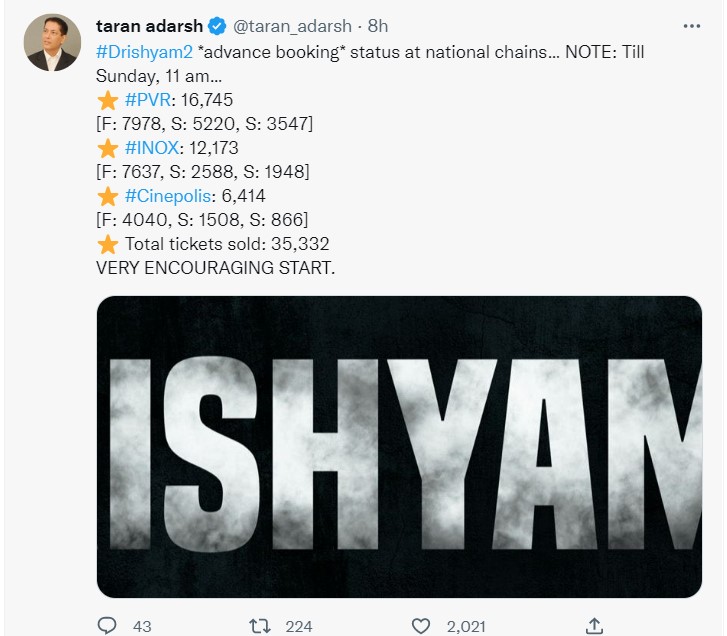This screenshot has width=727, height=636.
Task: Click the taran adarsh display name
Action: (149, 26)
